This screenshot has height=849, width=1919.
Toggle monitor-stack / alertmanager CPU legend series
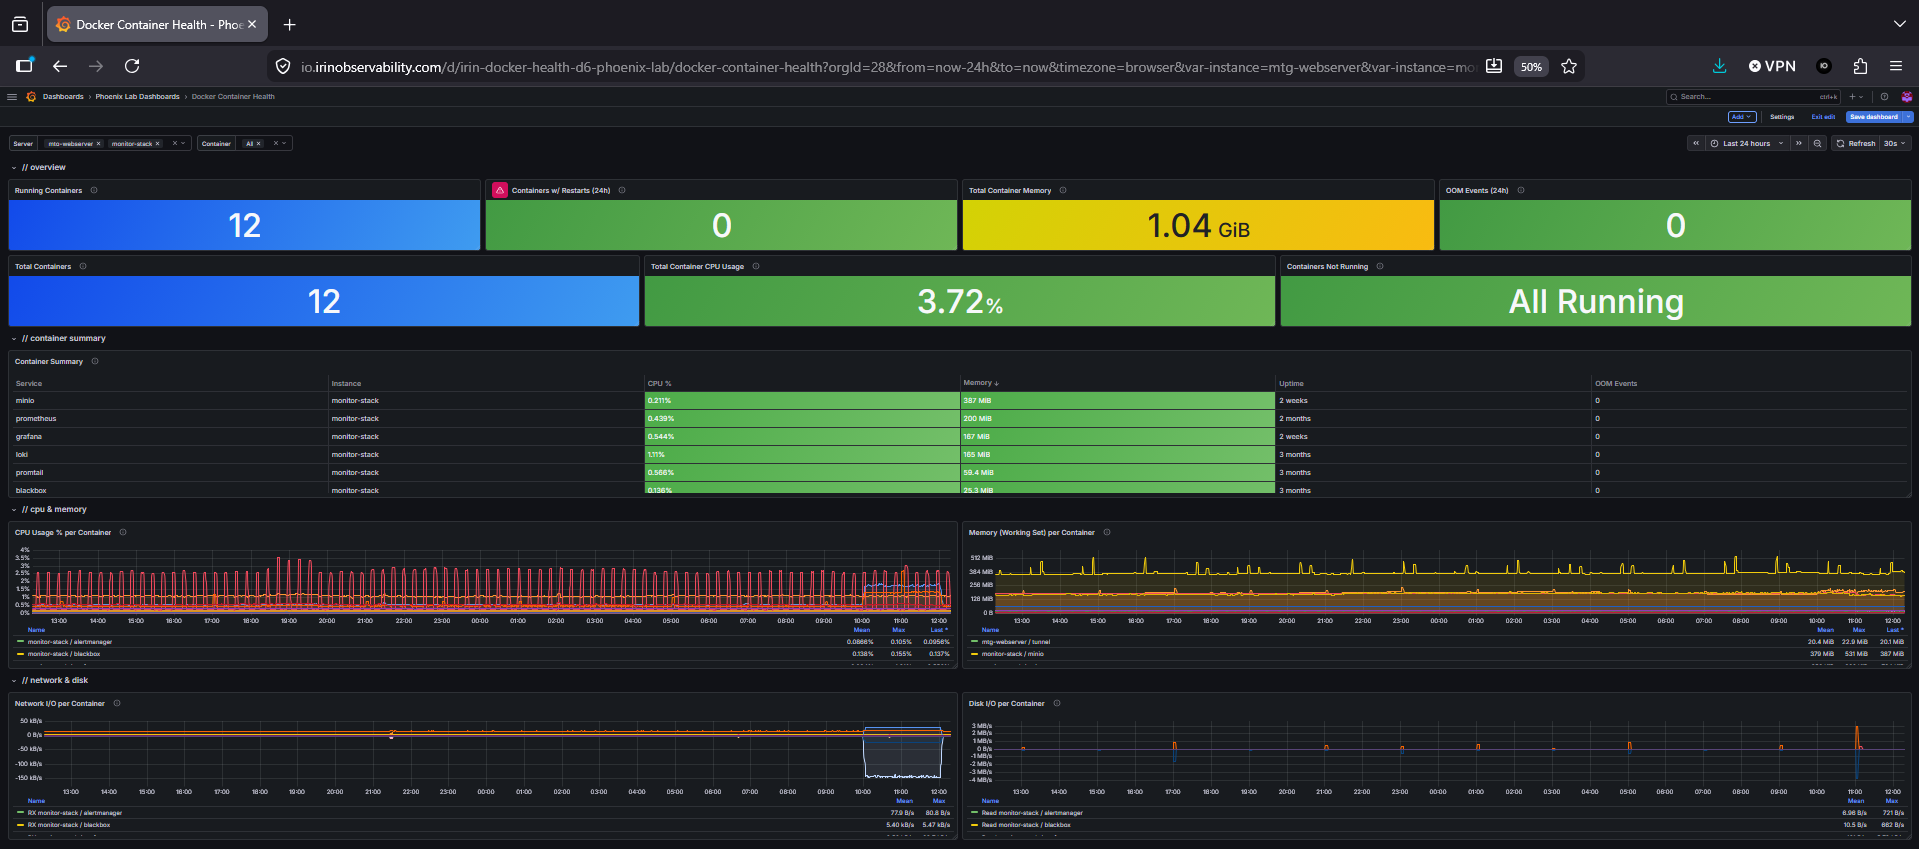pos(70,642)
